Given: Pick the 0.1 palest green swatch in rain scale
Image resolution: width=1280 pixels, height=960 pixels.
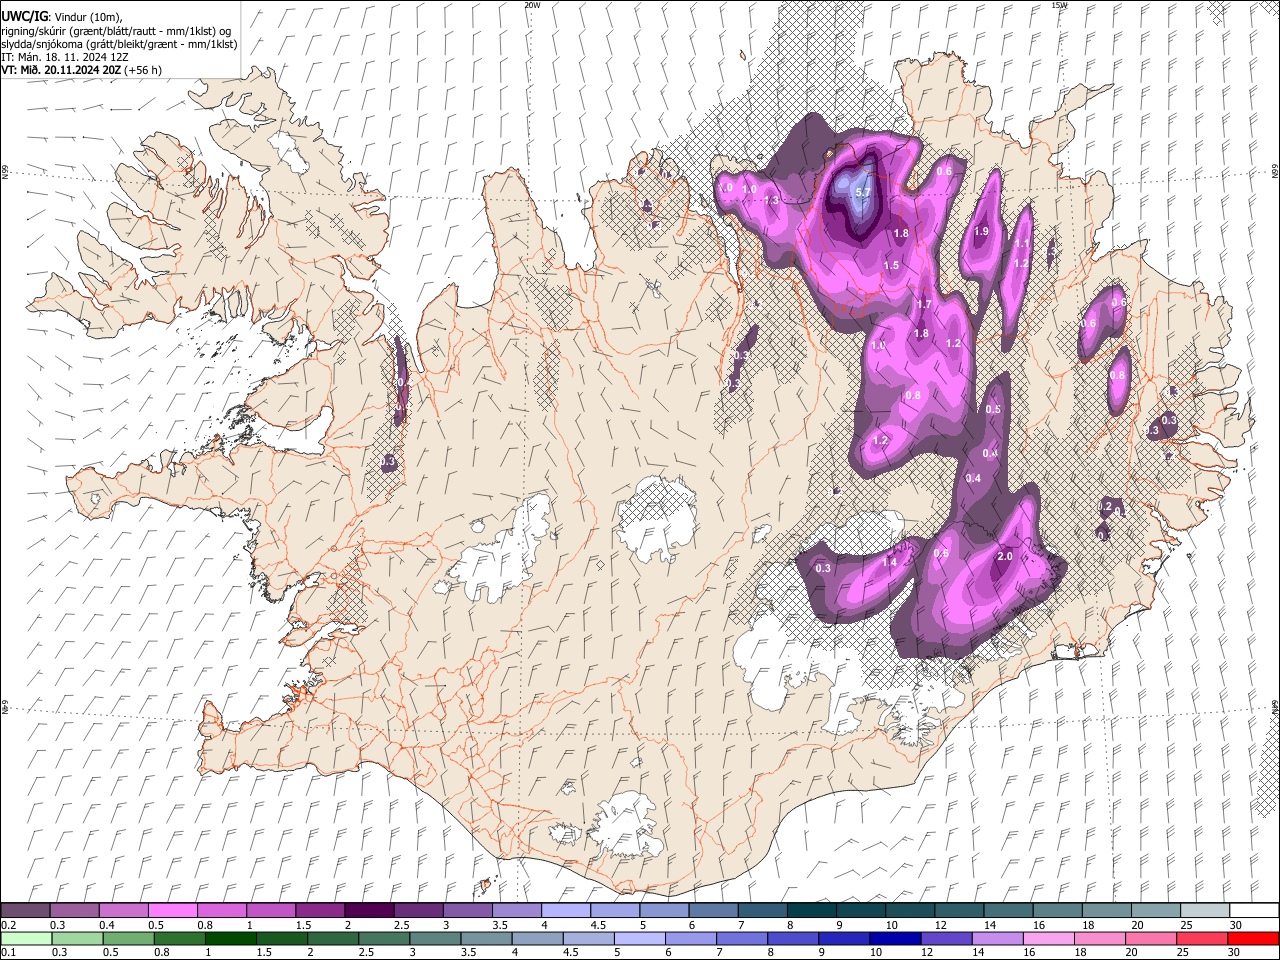Looking at the screenshot, I should click(x=26, y=938).
